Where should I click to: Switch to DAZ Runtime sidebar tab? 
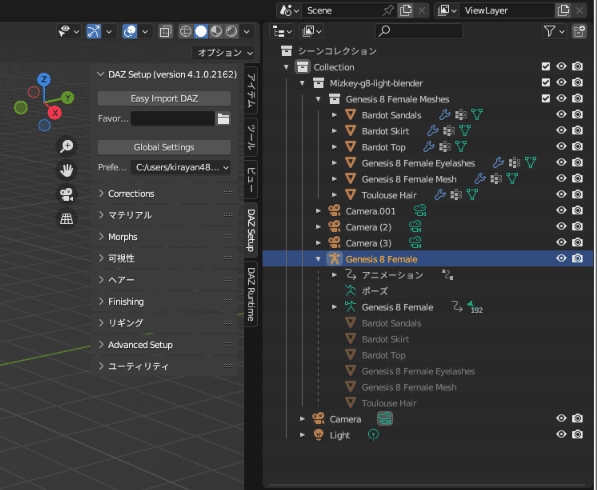(251, 294)
